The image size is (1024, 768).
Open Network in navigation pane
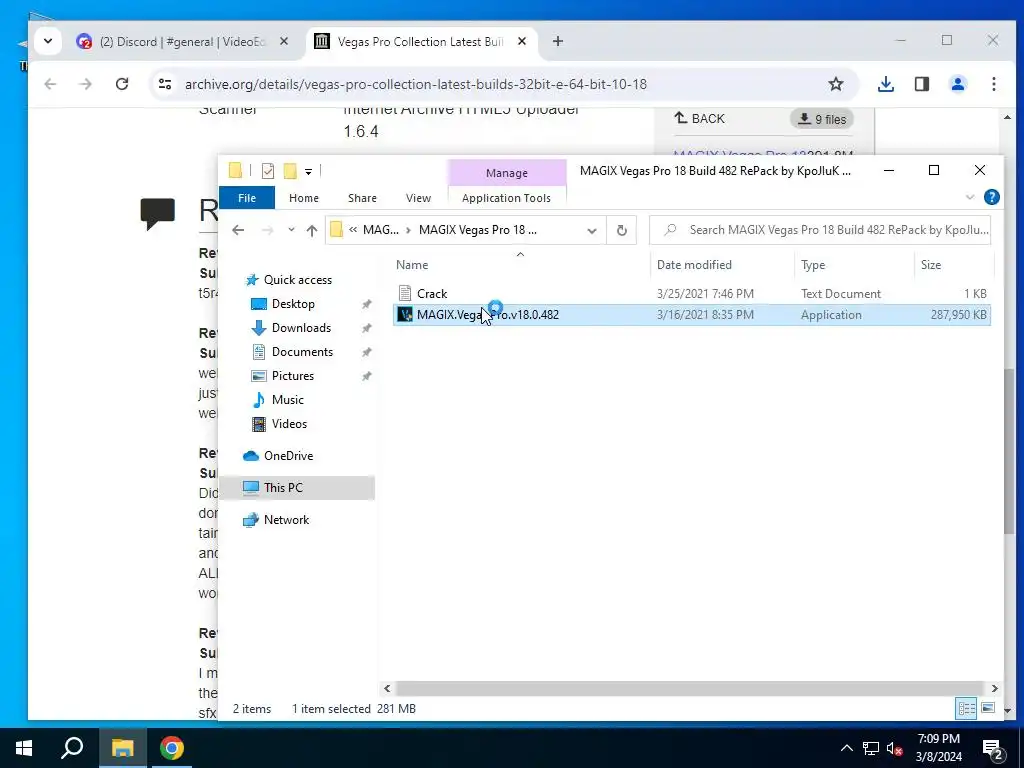(x=286, y=520)
